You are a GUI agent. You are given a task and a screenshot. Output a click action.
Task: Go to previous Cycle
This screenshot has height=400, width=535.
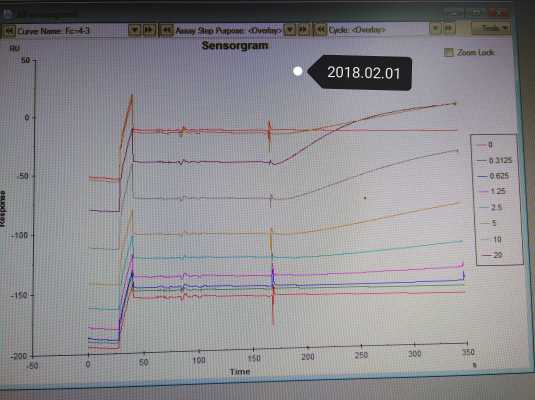320,30
